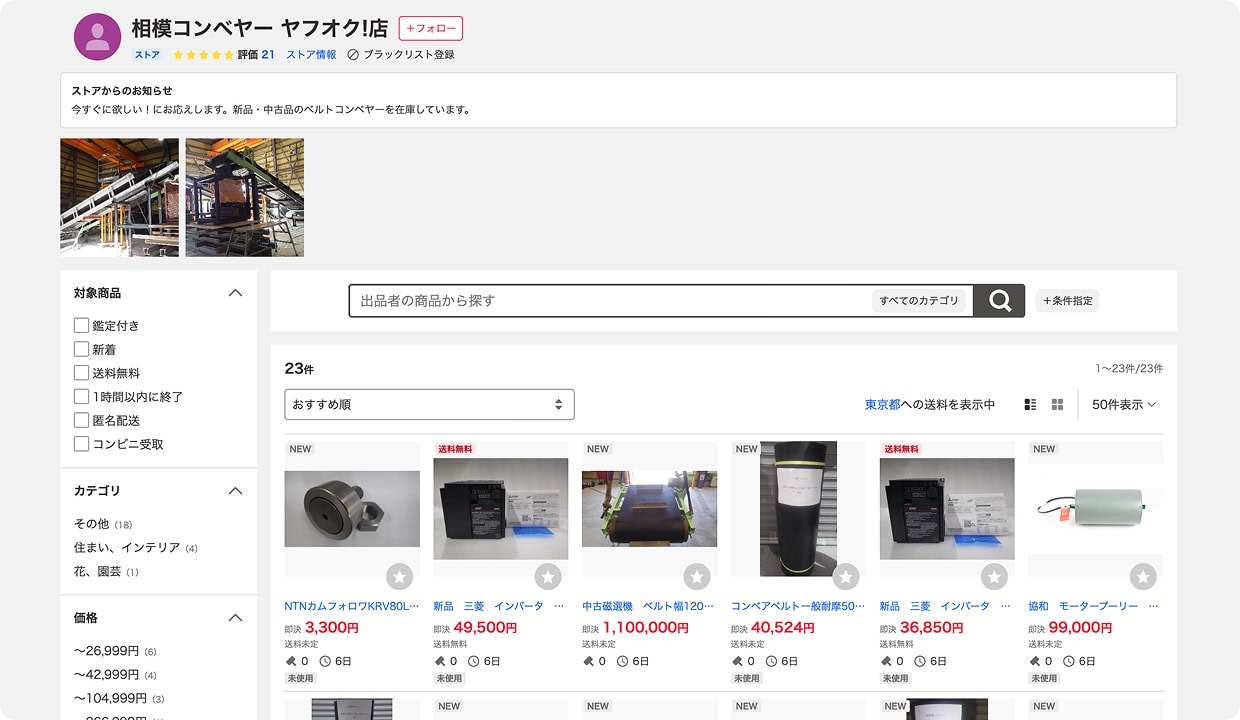Screen dimensions: 1240x720
Task: Star the コンベアベルト 40,524円 item
Action: [846, 576]
